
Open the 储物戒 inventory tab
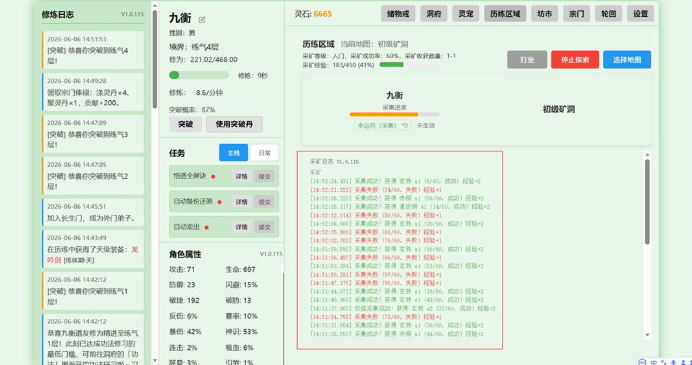pyautogui.click(x=398, y=14)
